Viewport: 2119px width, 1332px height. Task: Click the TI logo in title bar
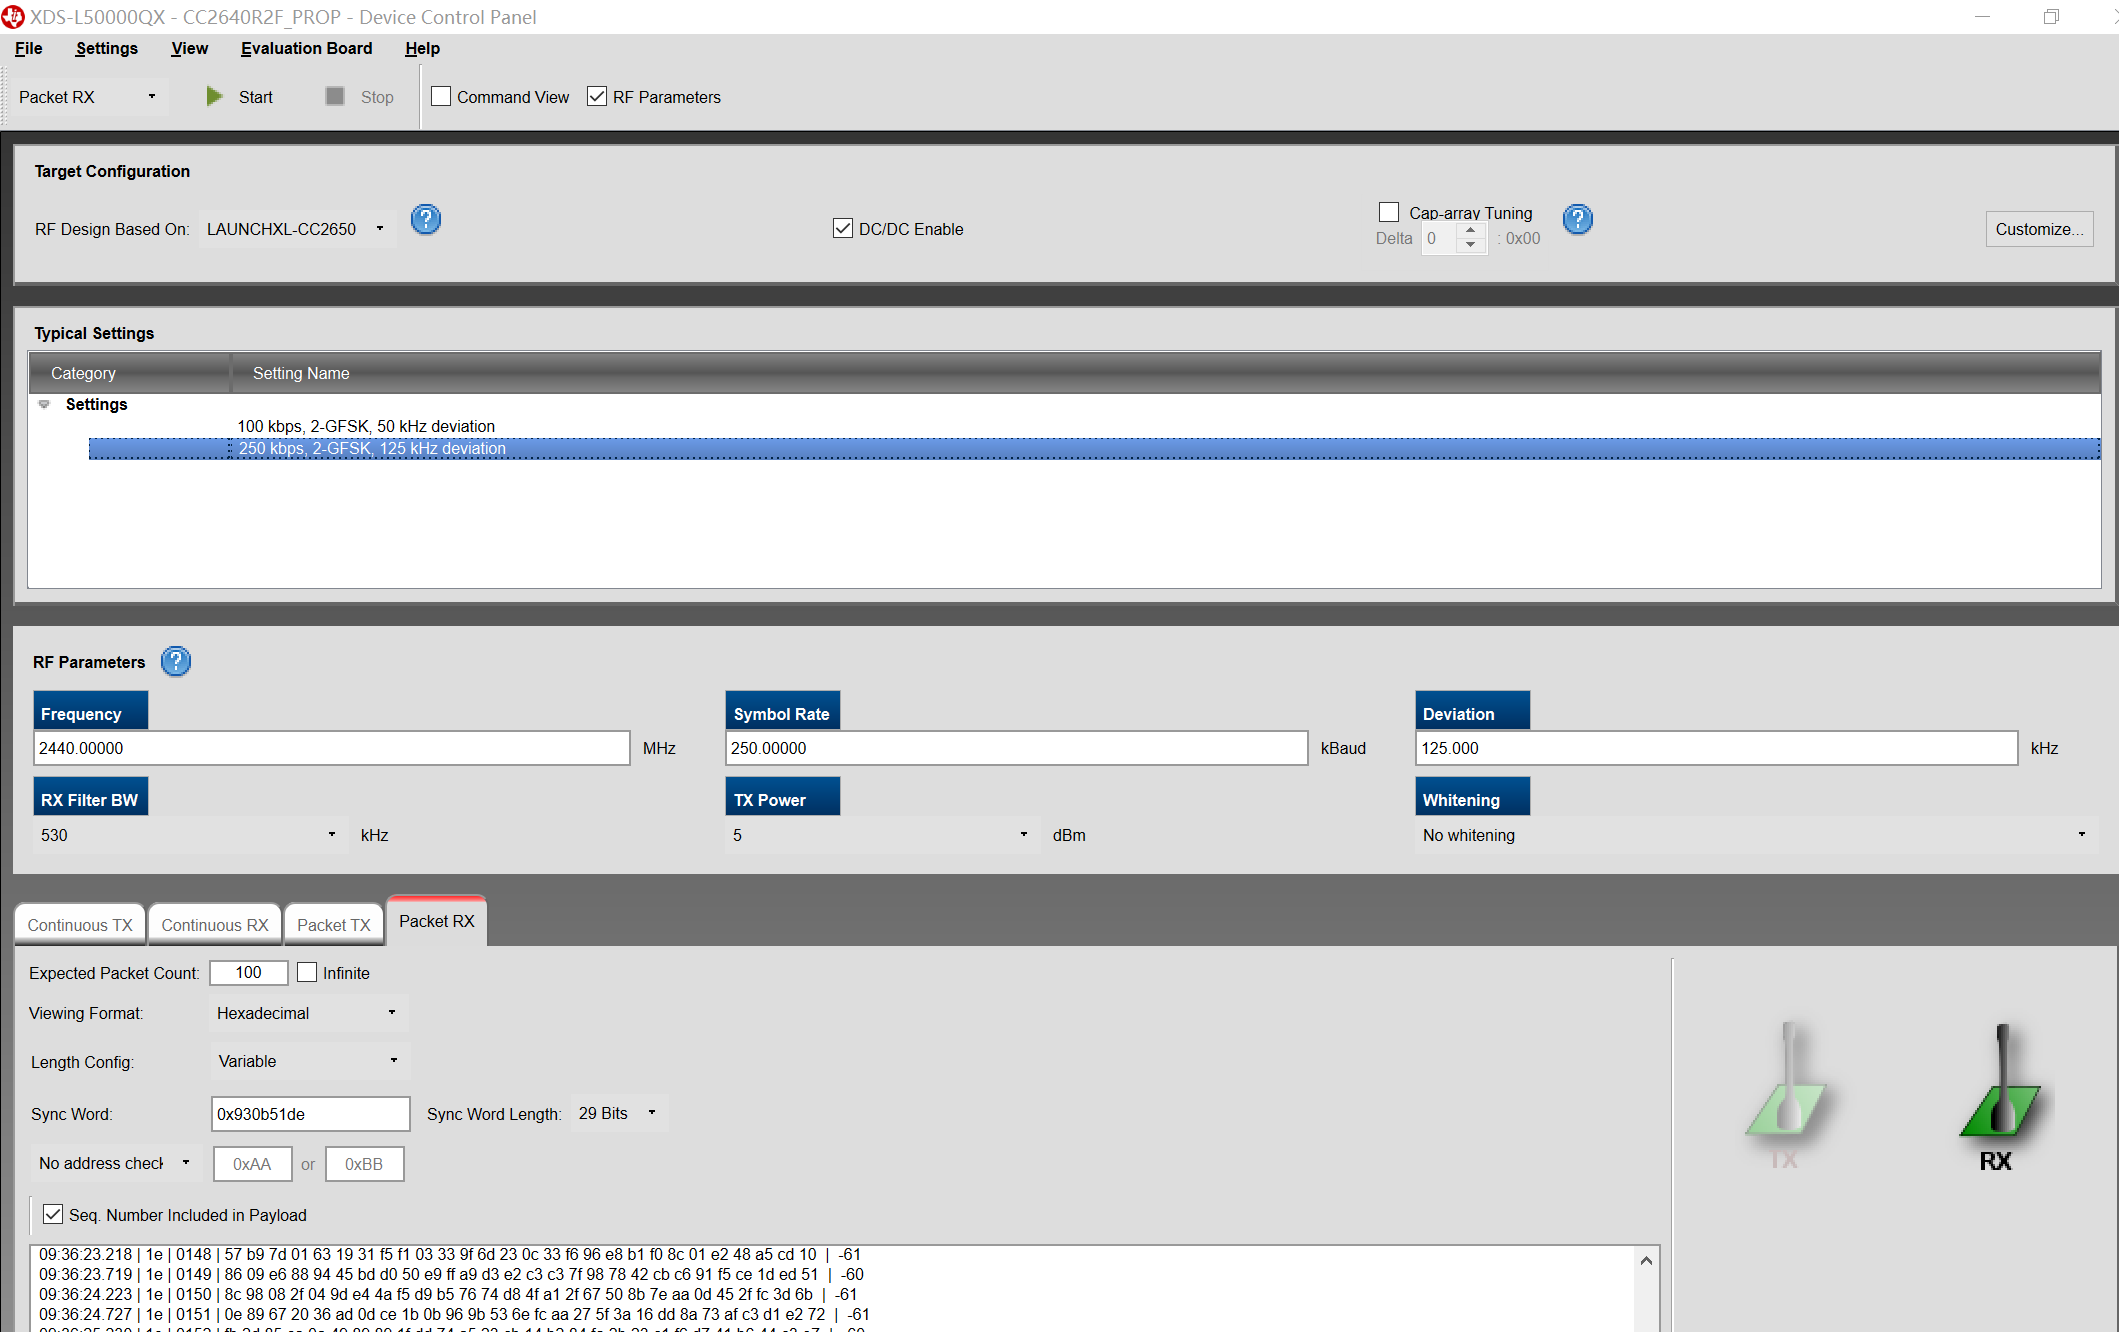coord(12,16)
